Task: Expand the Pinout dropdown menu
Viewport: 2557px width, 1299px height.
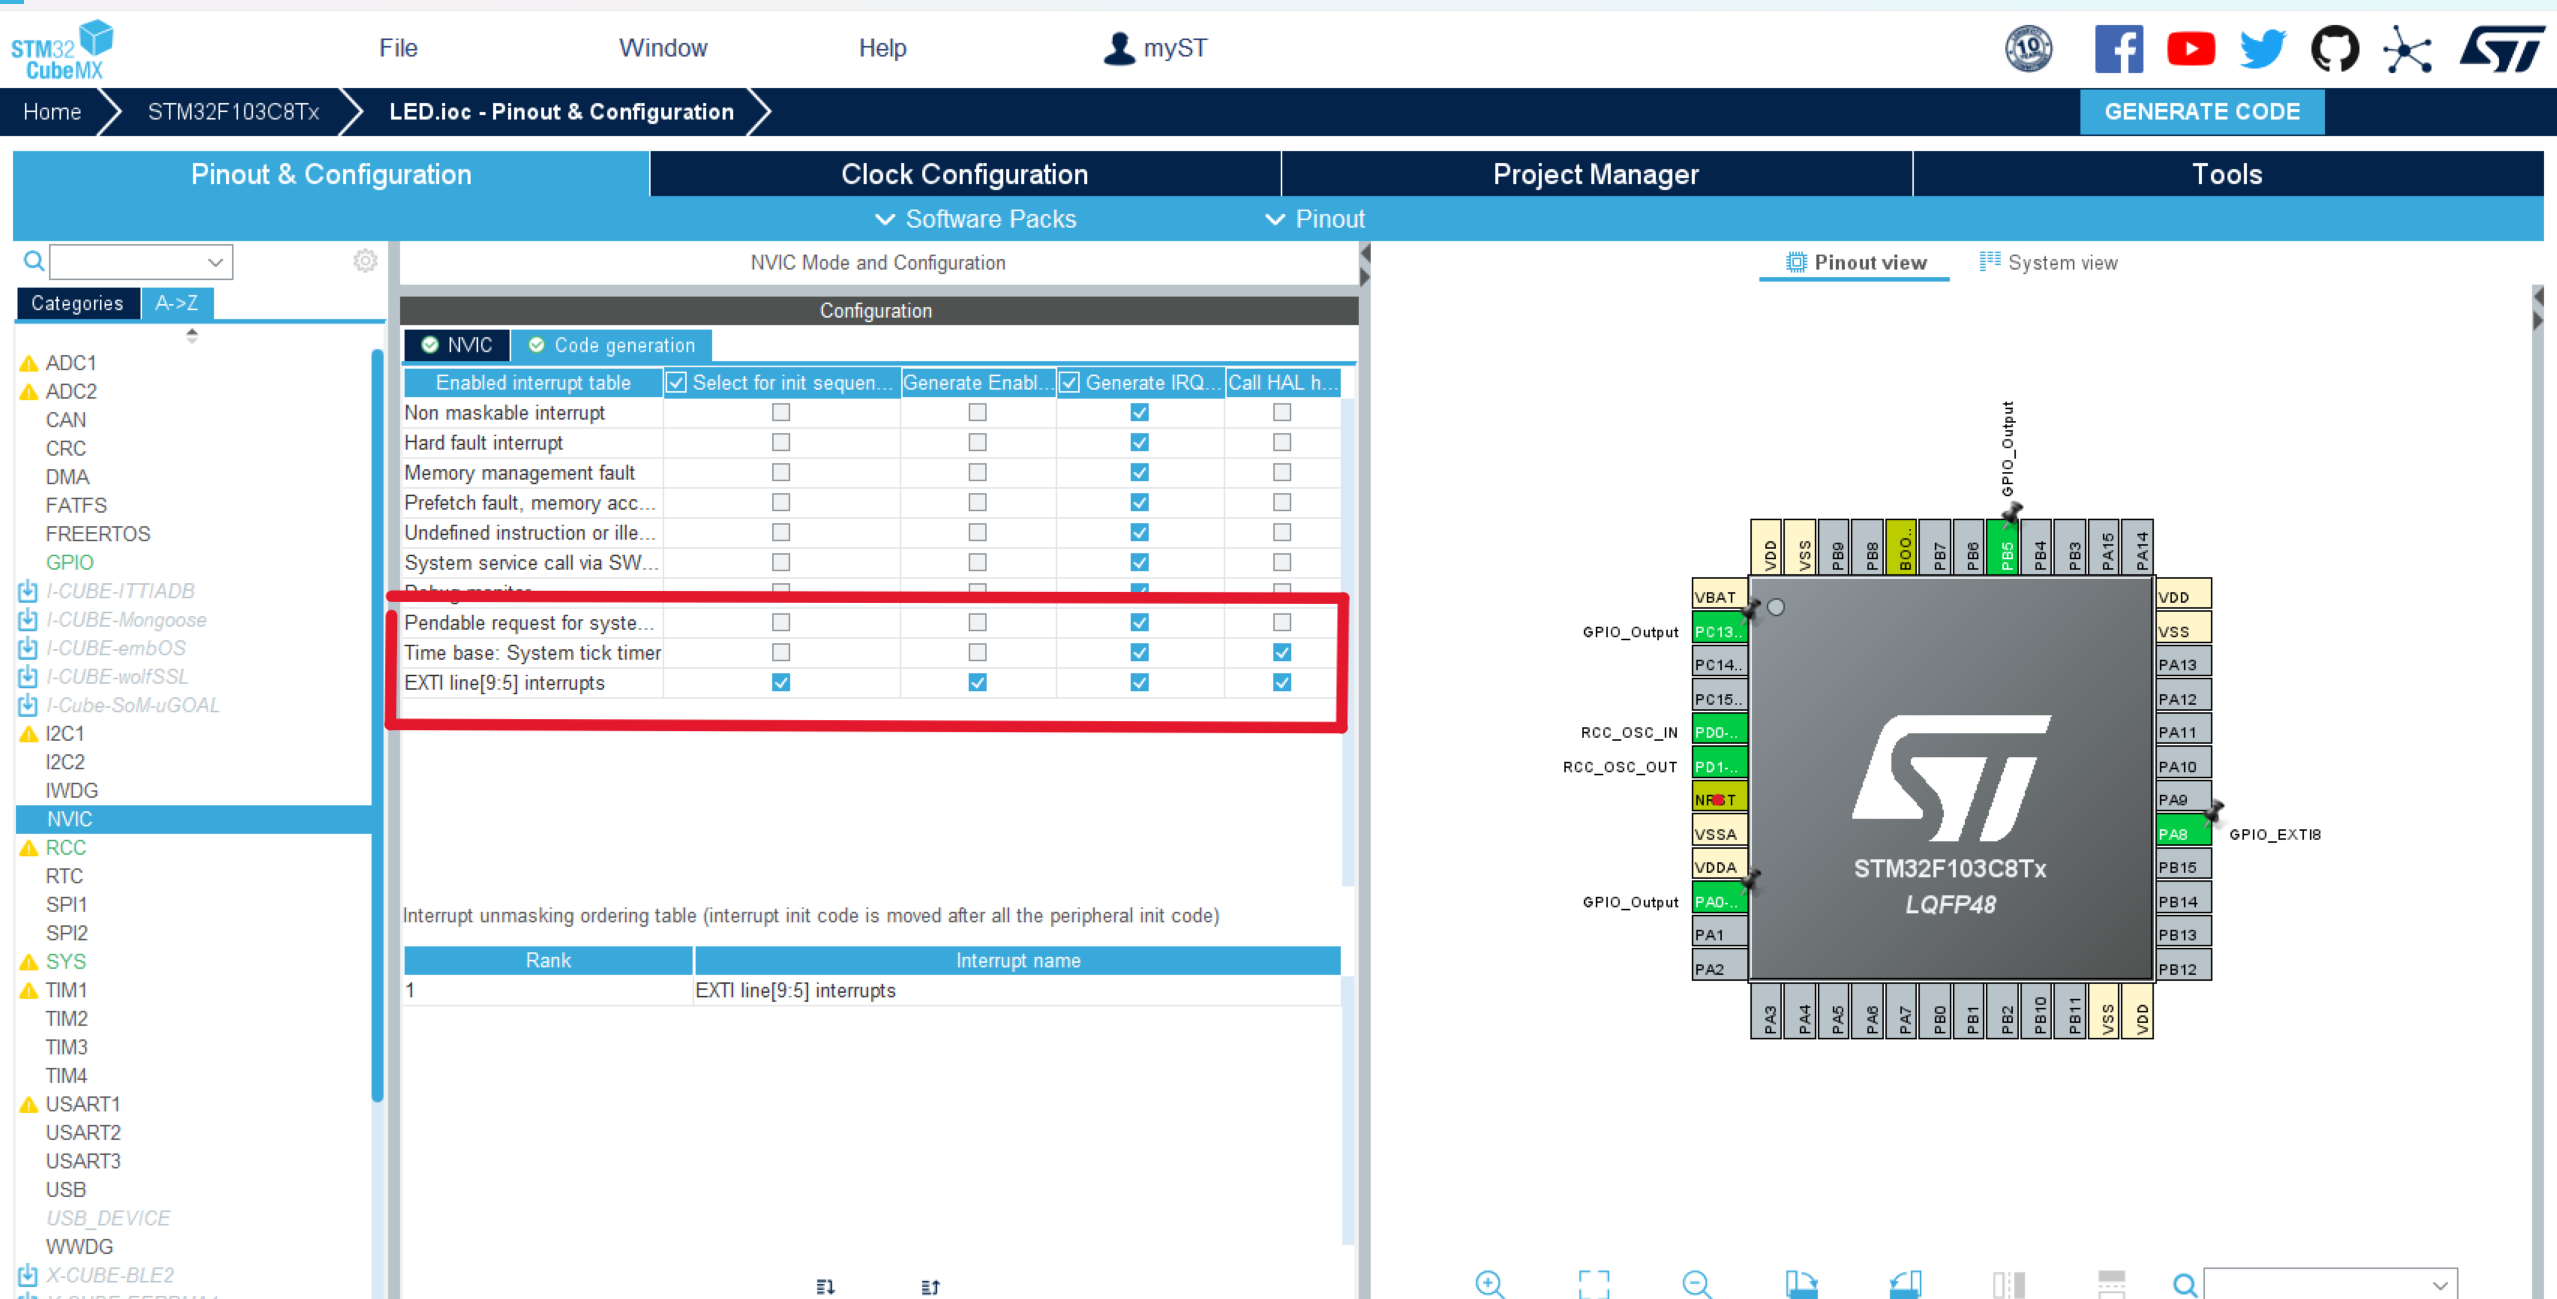Action: point(1315,219)
